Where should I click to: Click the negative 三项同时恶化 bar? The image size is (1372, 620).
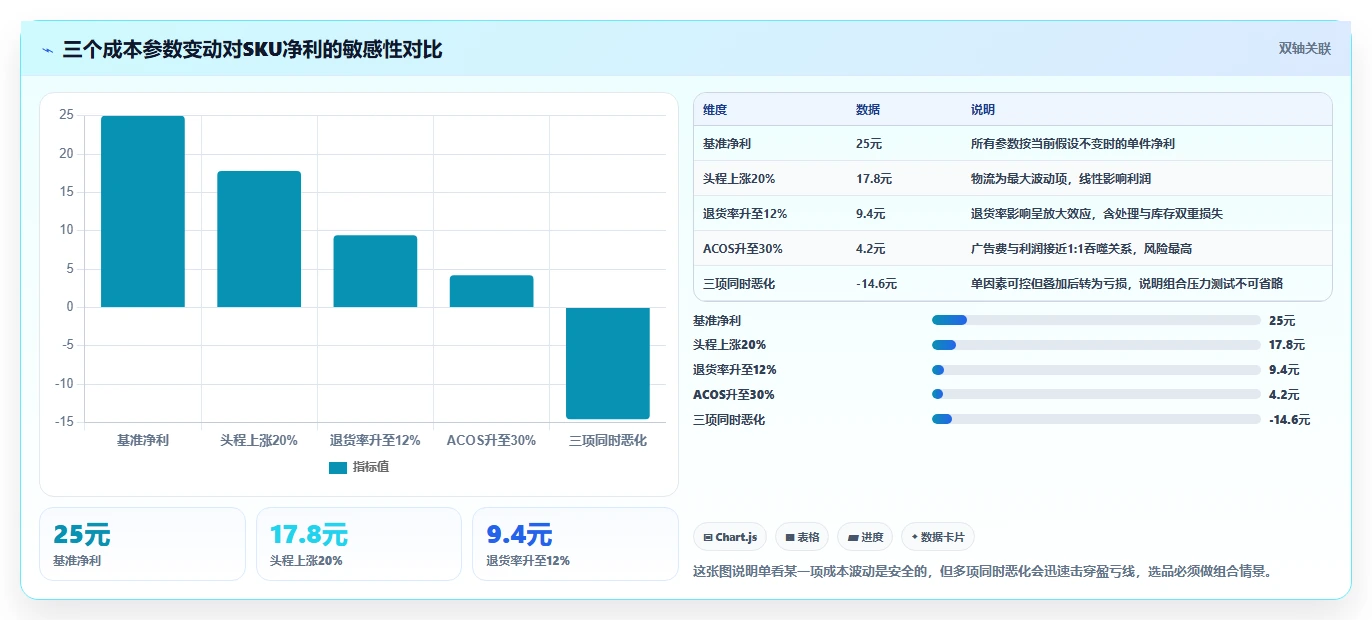(x=608, y=363)
